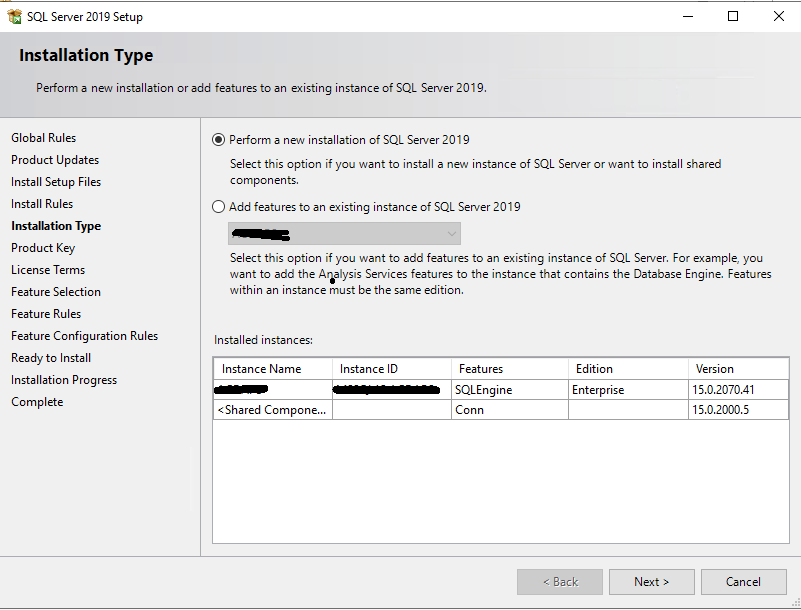Go to Product Updates step
The image size is (801, 610).
[55, 160]
